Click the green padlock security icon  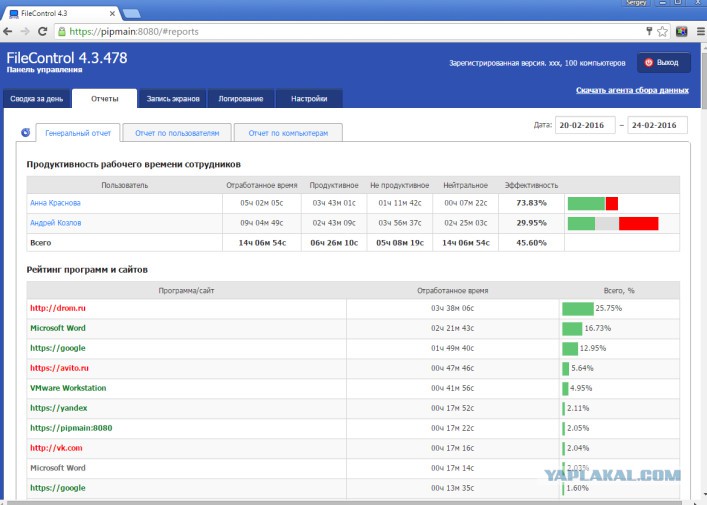pyautogui.click(x=62, y=32)
